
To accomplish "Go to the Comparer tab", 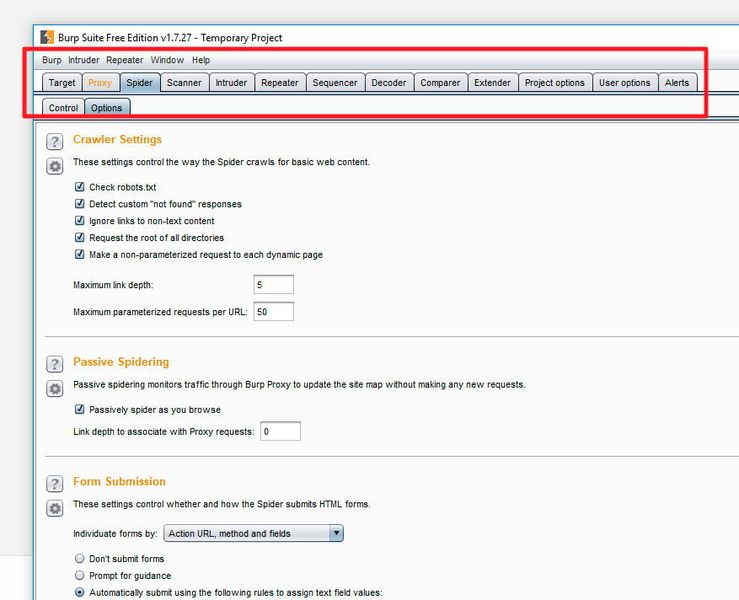I will [x=440, y=82].
